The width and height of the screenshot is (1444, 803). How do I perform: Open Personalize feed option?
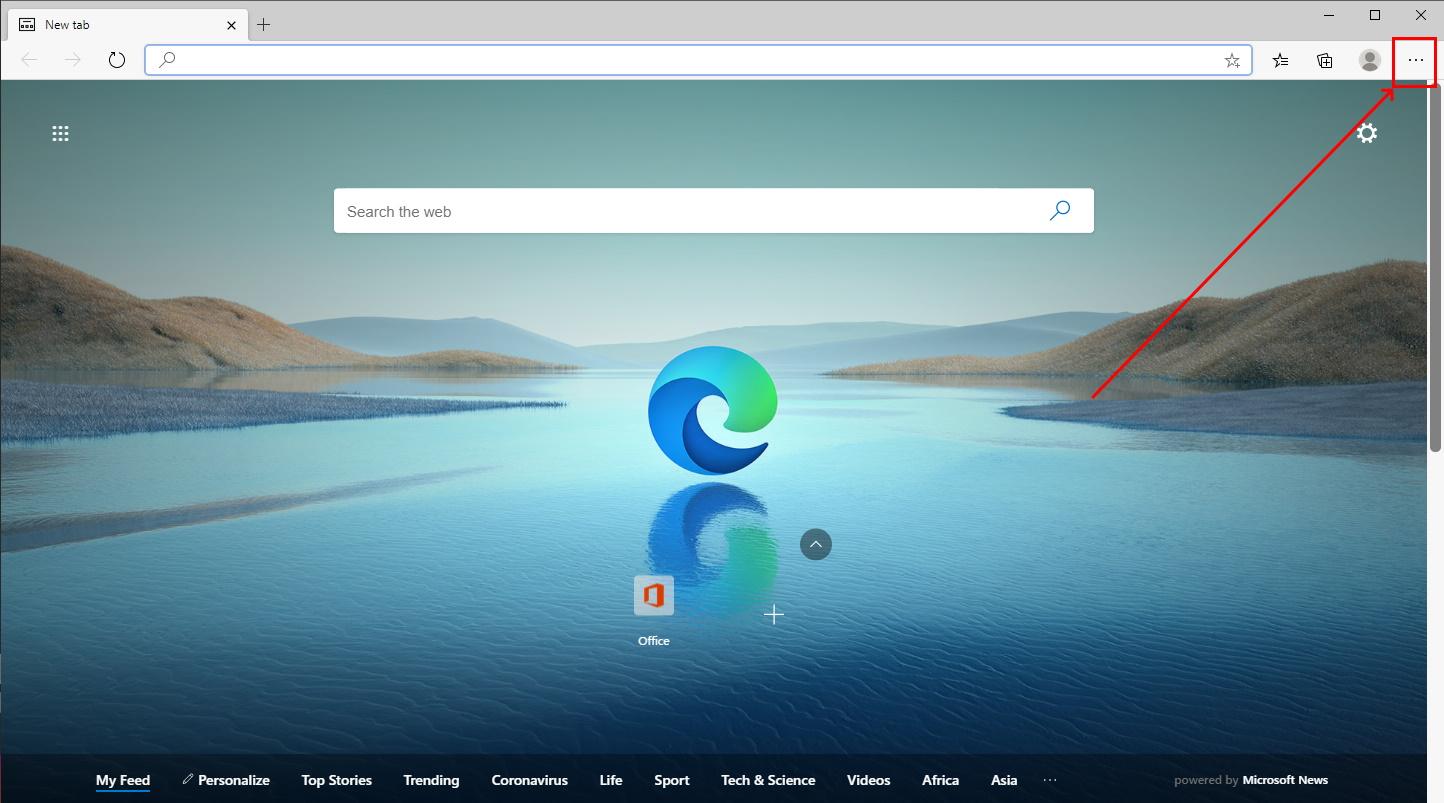point(226,780)
